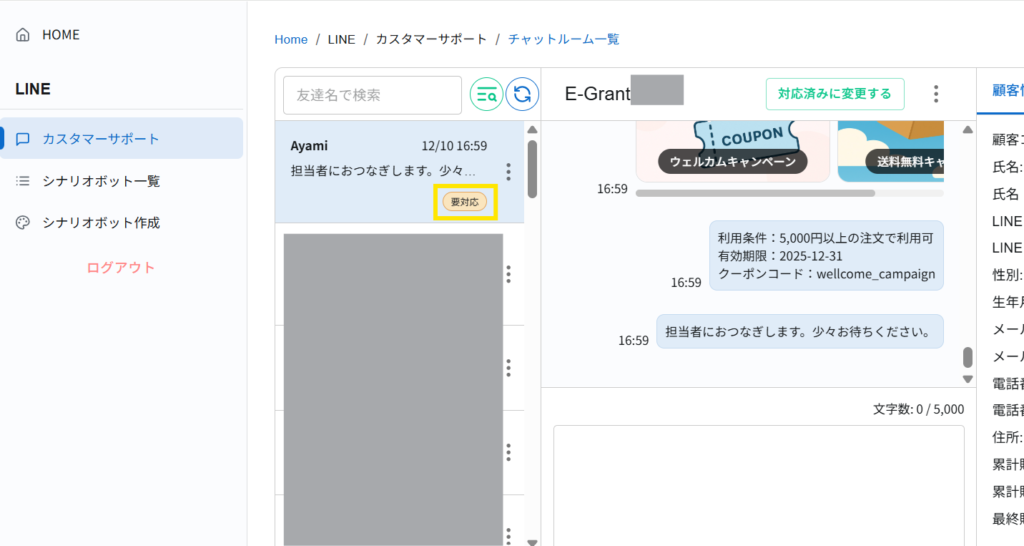Click the ログアウト link
Screen dimensions: 1024x546
tap(121, 267)
